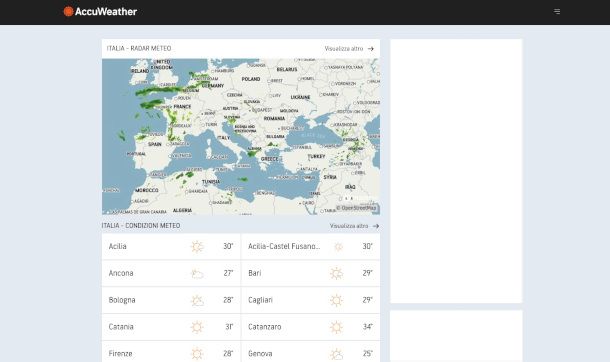The height and width of the screenshot is (362, 610).
Task: Click the sunny icon for Acilia
Action: pyautogui.click(x=197, y=247)
